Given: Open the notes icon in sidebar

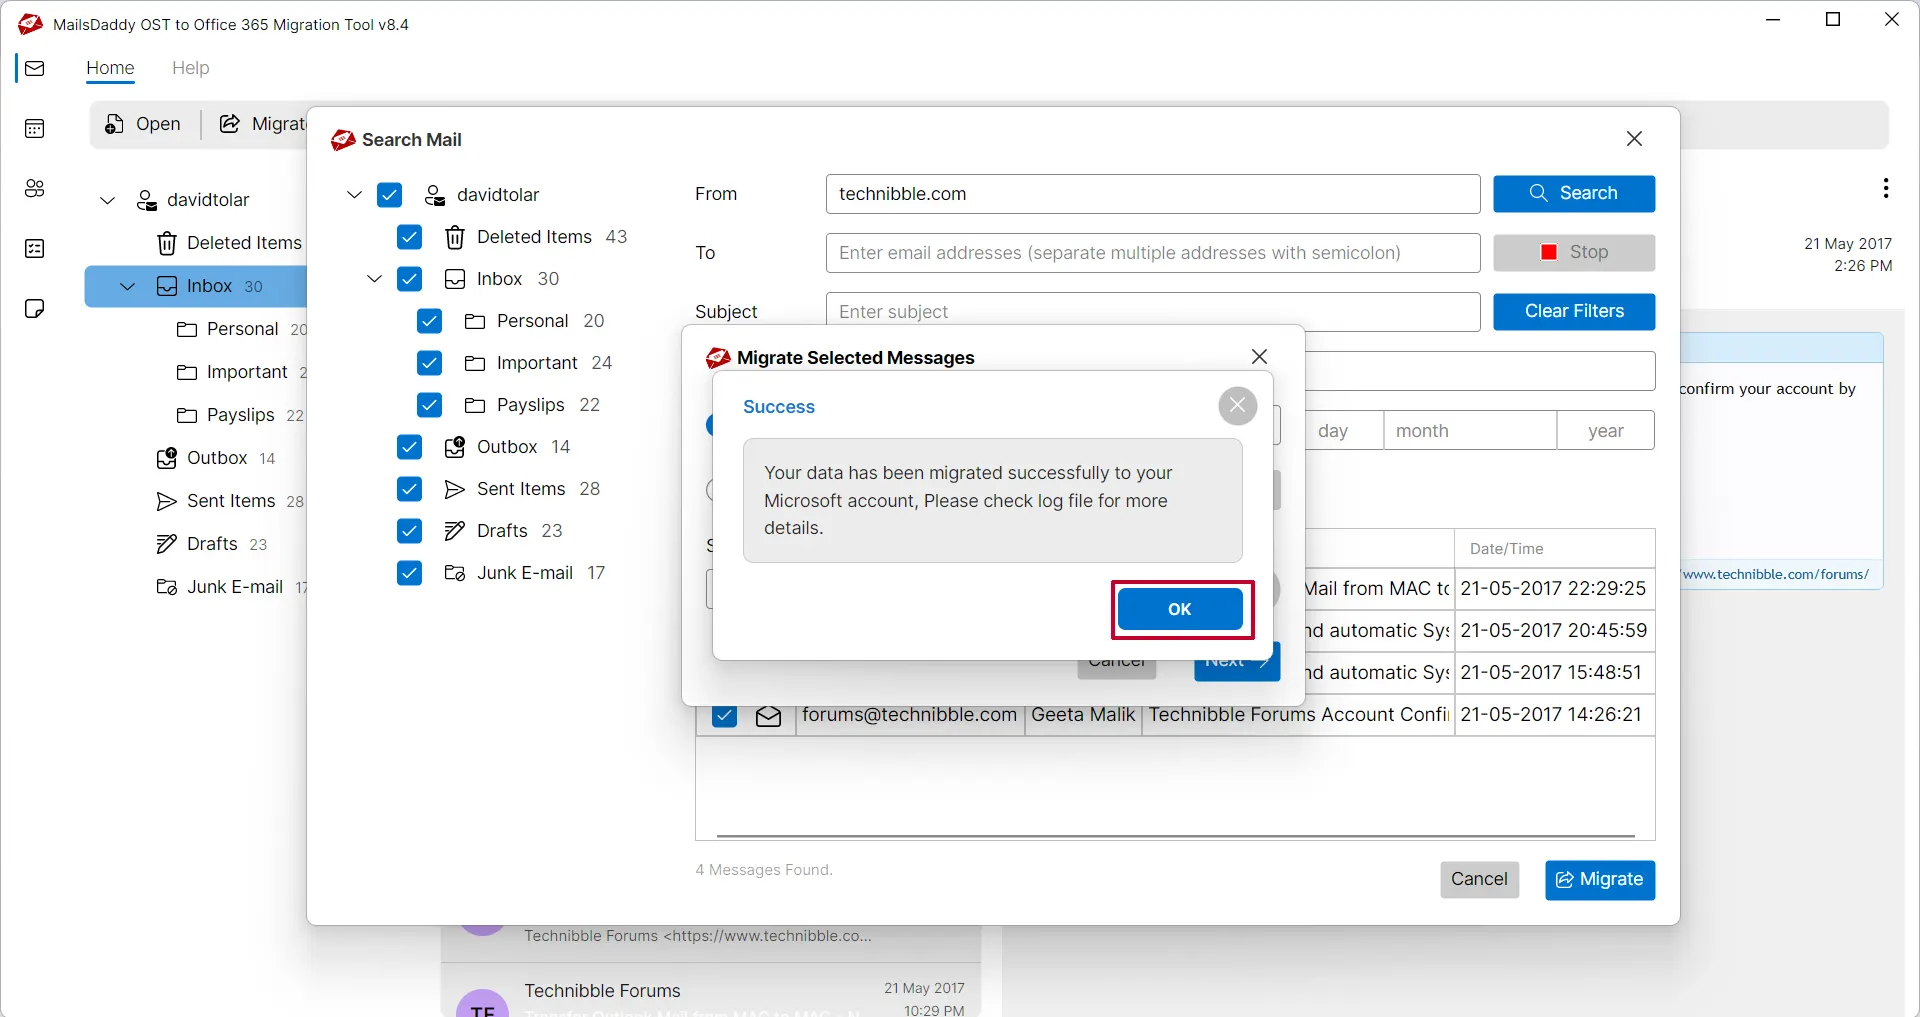Looking at the screenshot, I should [x=35, y=309].
